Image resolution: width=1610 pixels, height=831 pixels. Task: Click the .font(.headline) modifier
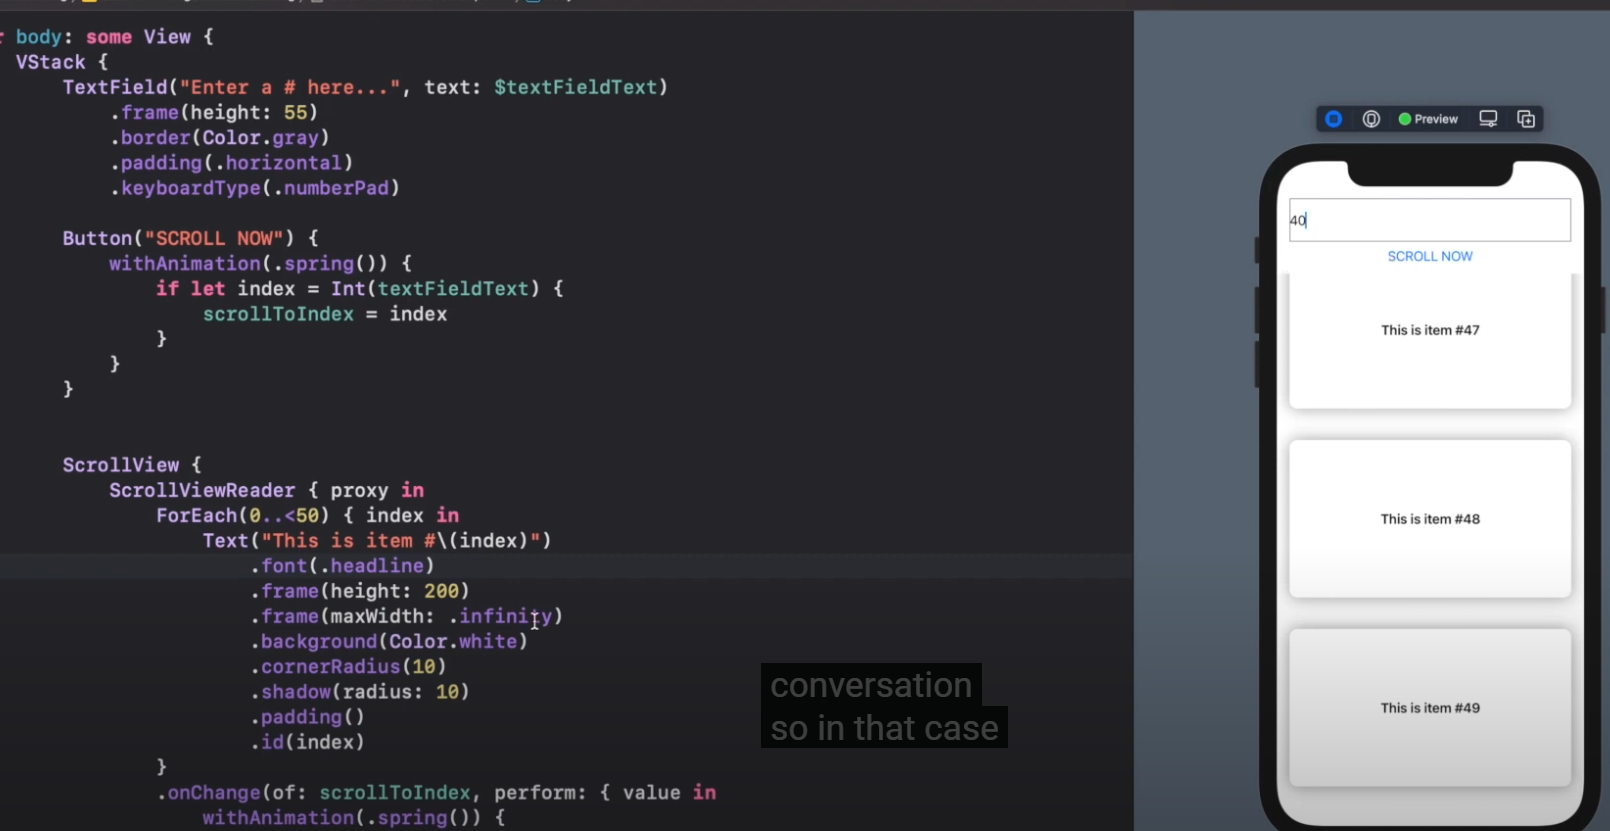pyautogui.click(x=342, y=566)
